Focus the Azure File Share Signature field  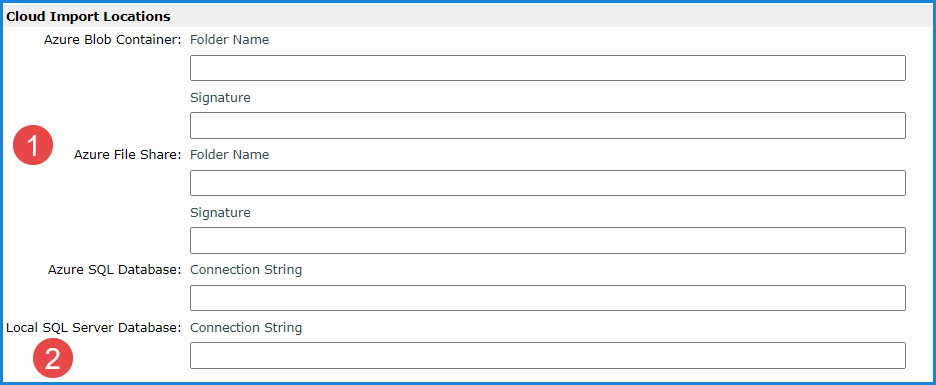pyautogui.click(x=547, y=240)
